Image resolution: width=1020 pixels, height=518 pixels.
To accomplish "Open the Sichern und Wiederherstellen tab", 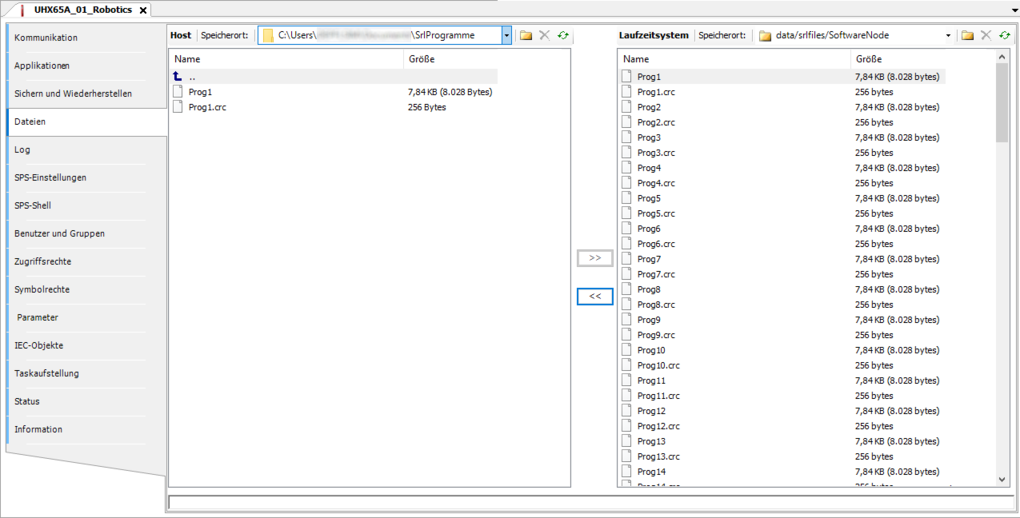I will click(73, 94).
